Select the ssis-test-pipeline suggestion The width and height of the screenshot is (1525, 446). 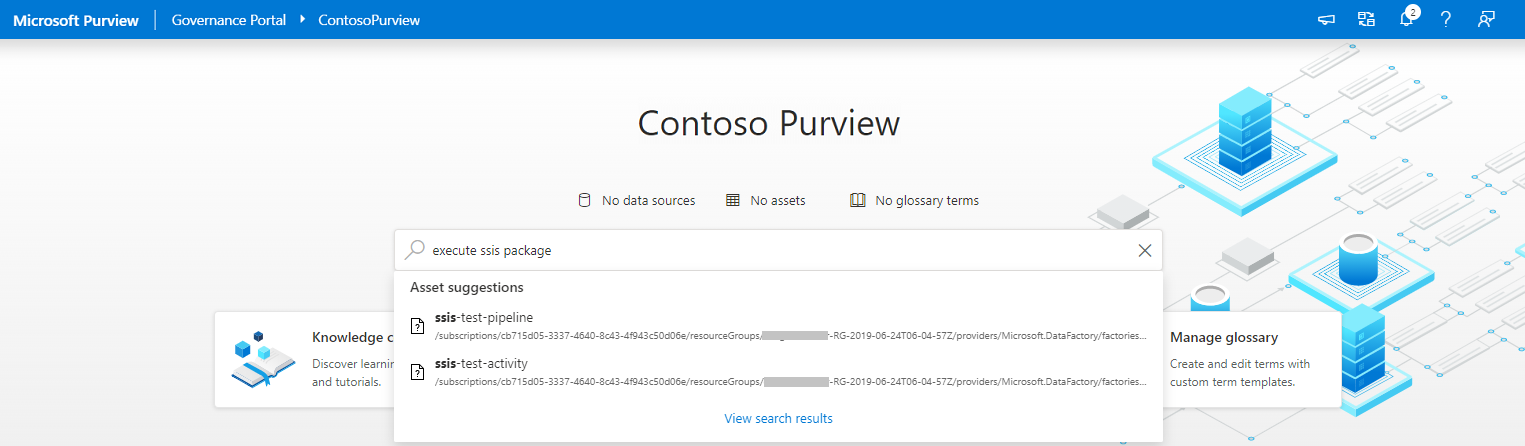pos(485,318)
